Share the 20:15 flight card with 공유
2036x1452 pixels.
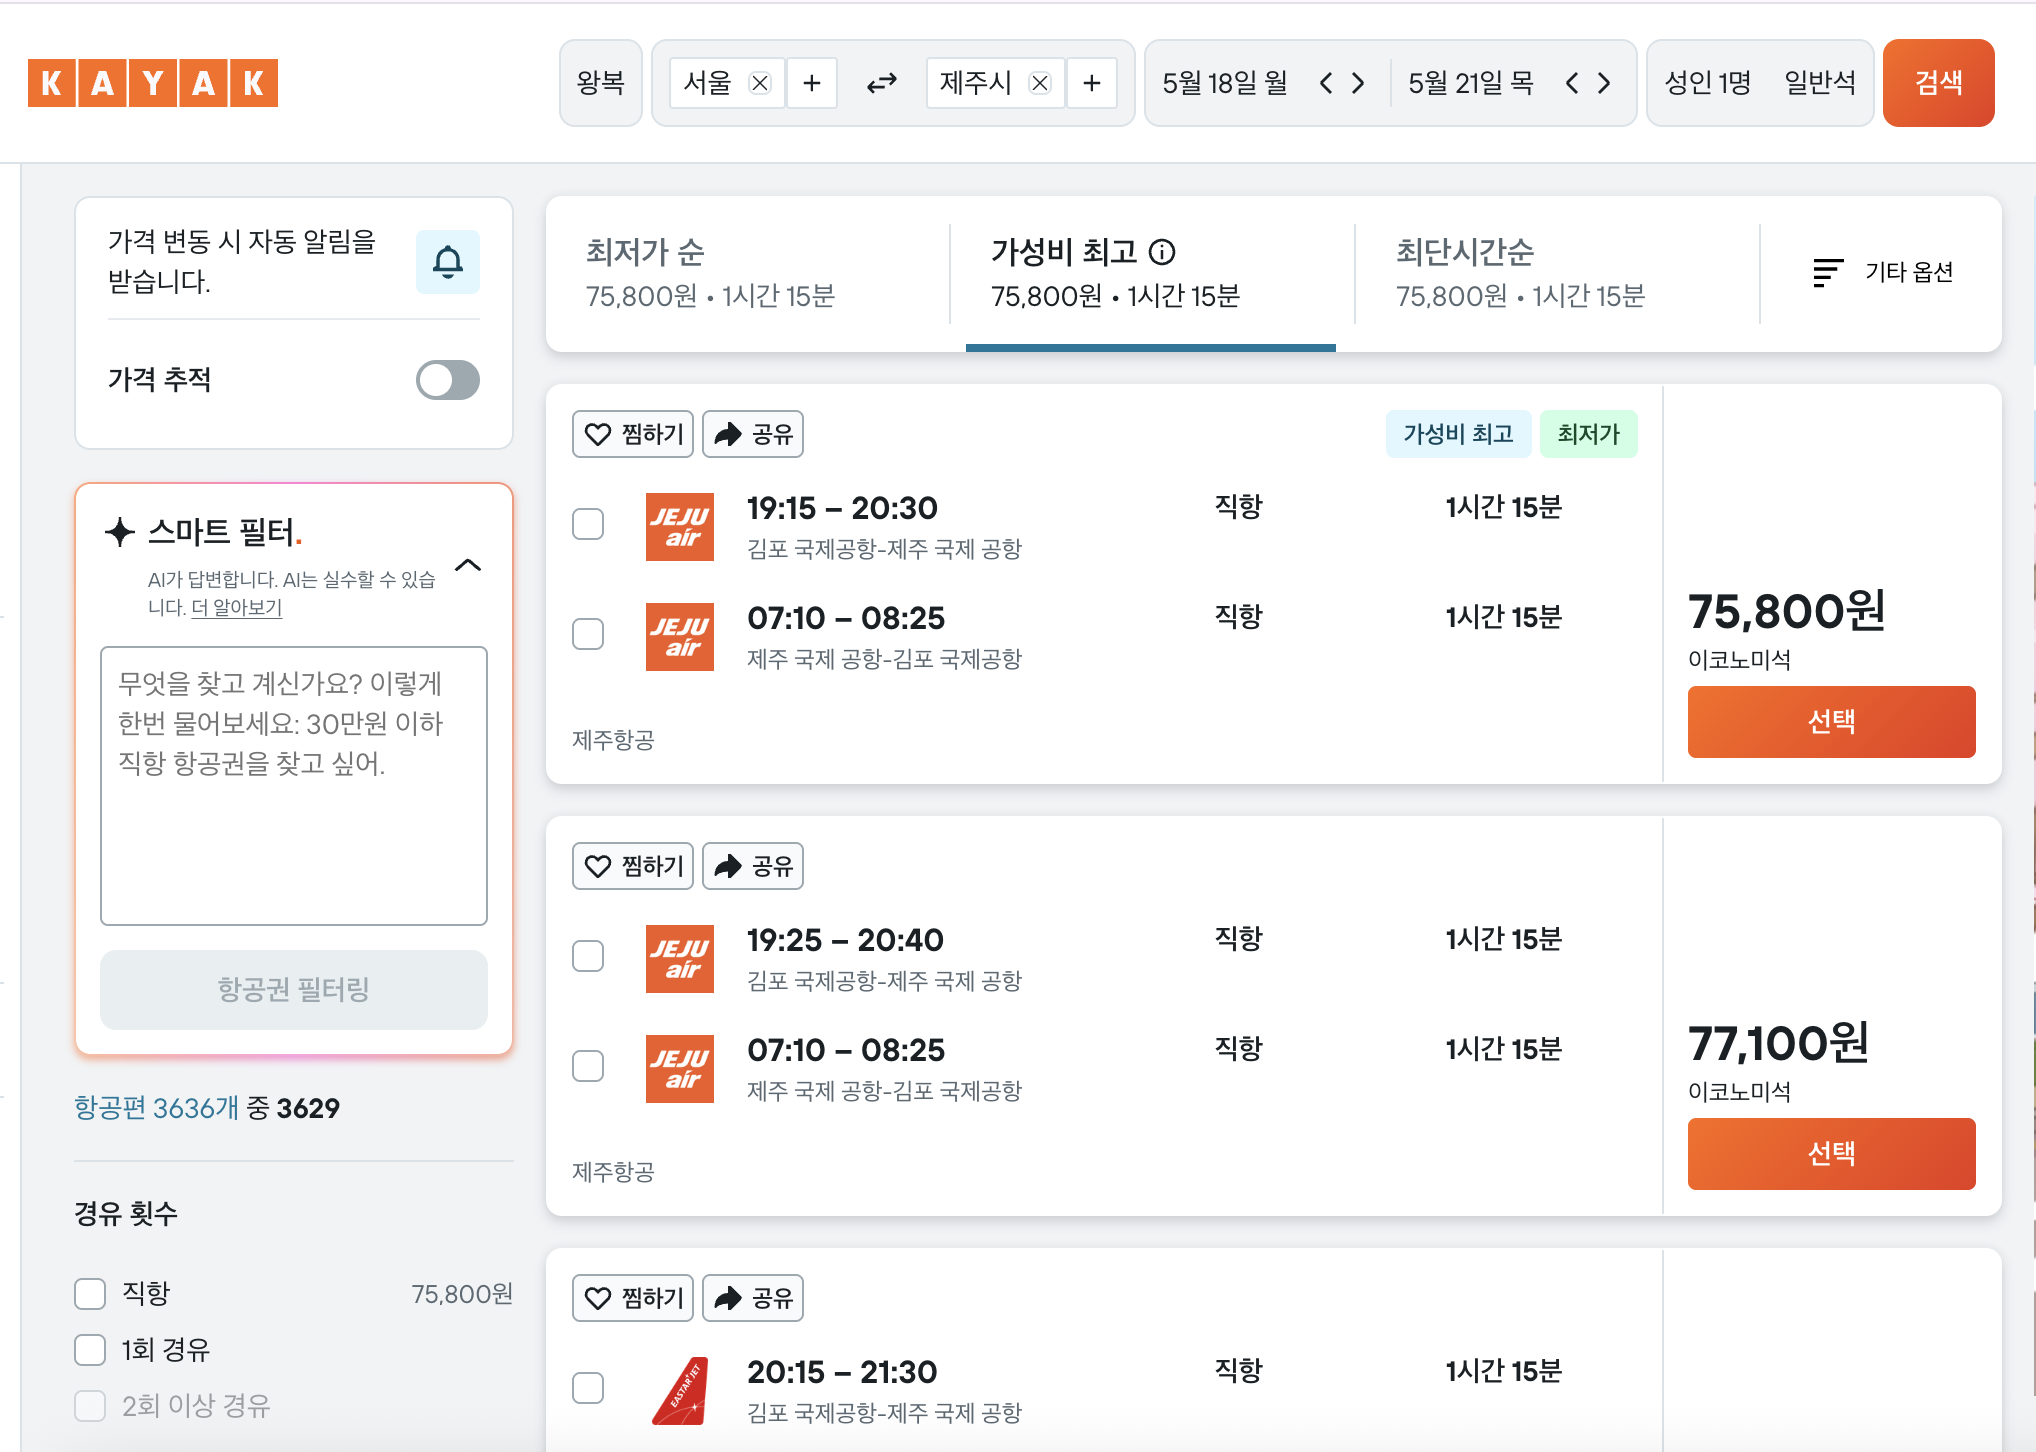pyautogui.click(x=753, y=1298)
